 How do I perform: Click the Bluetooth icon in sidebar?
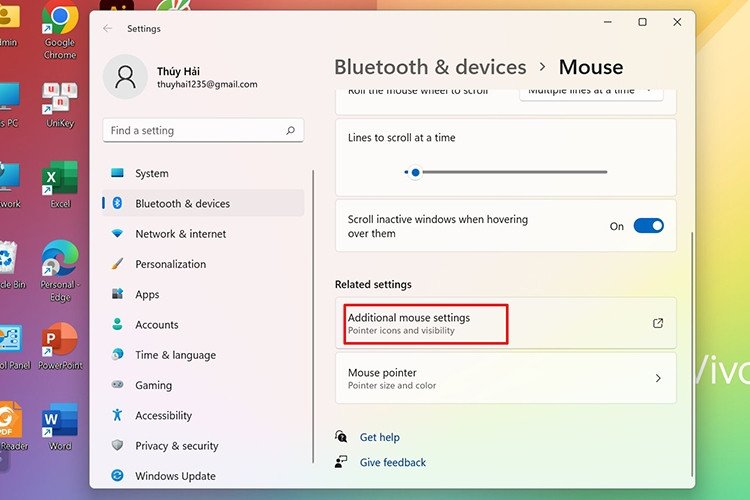tap(117, 203)
